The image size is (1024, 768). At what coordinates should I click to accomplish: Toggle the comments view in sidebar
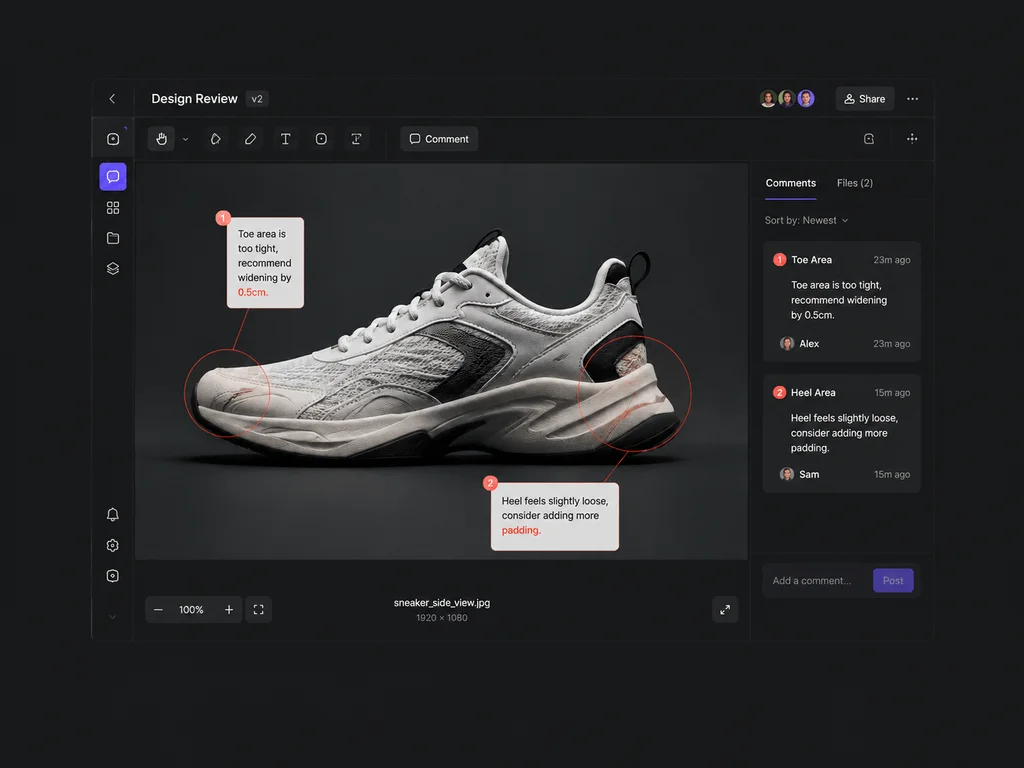click(x=113, y=176)
